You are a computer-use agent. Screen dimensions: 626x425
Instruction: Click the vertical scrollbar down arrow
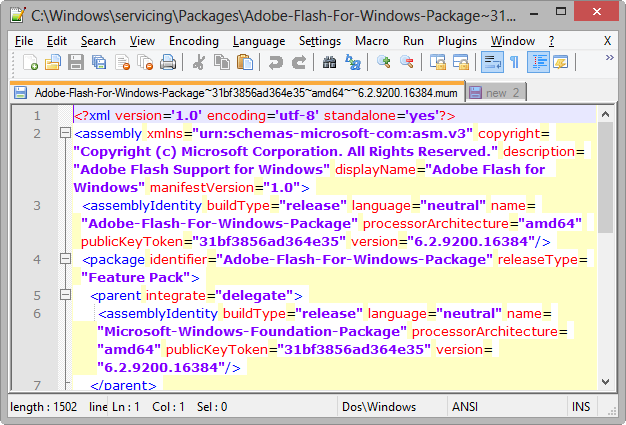(x=605, y=382)
